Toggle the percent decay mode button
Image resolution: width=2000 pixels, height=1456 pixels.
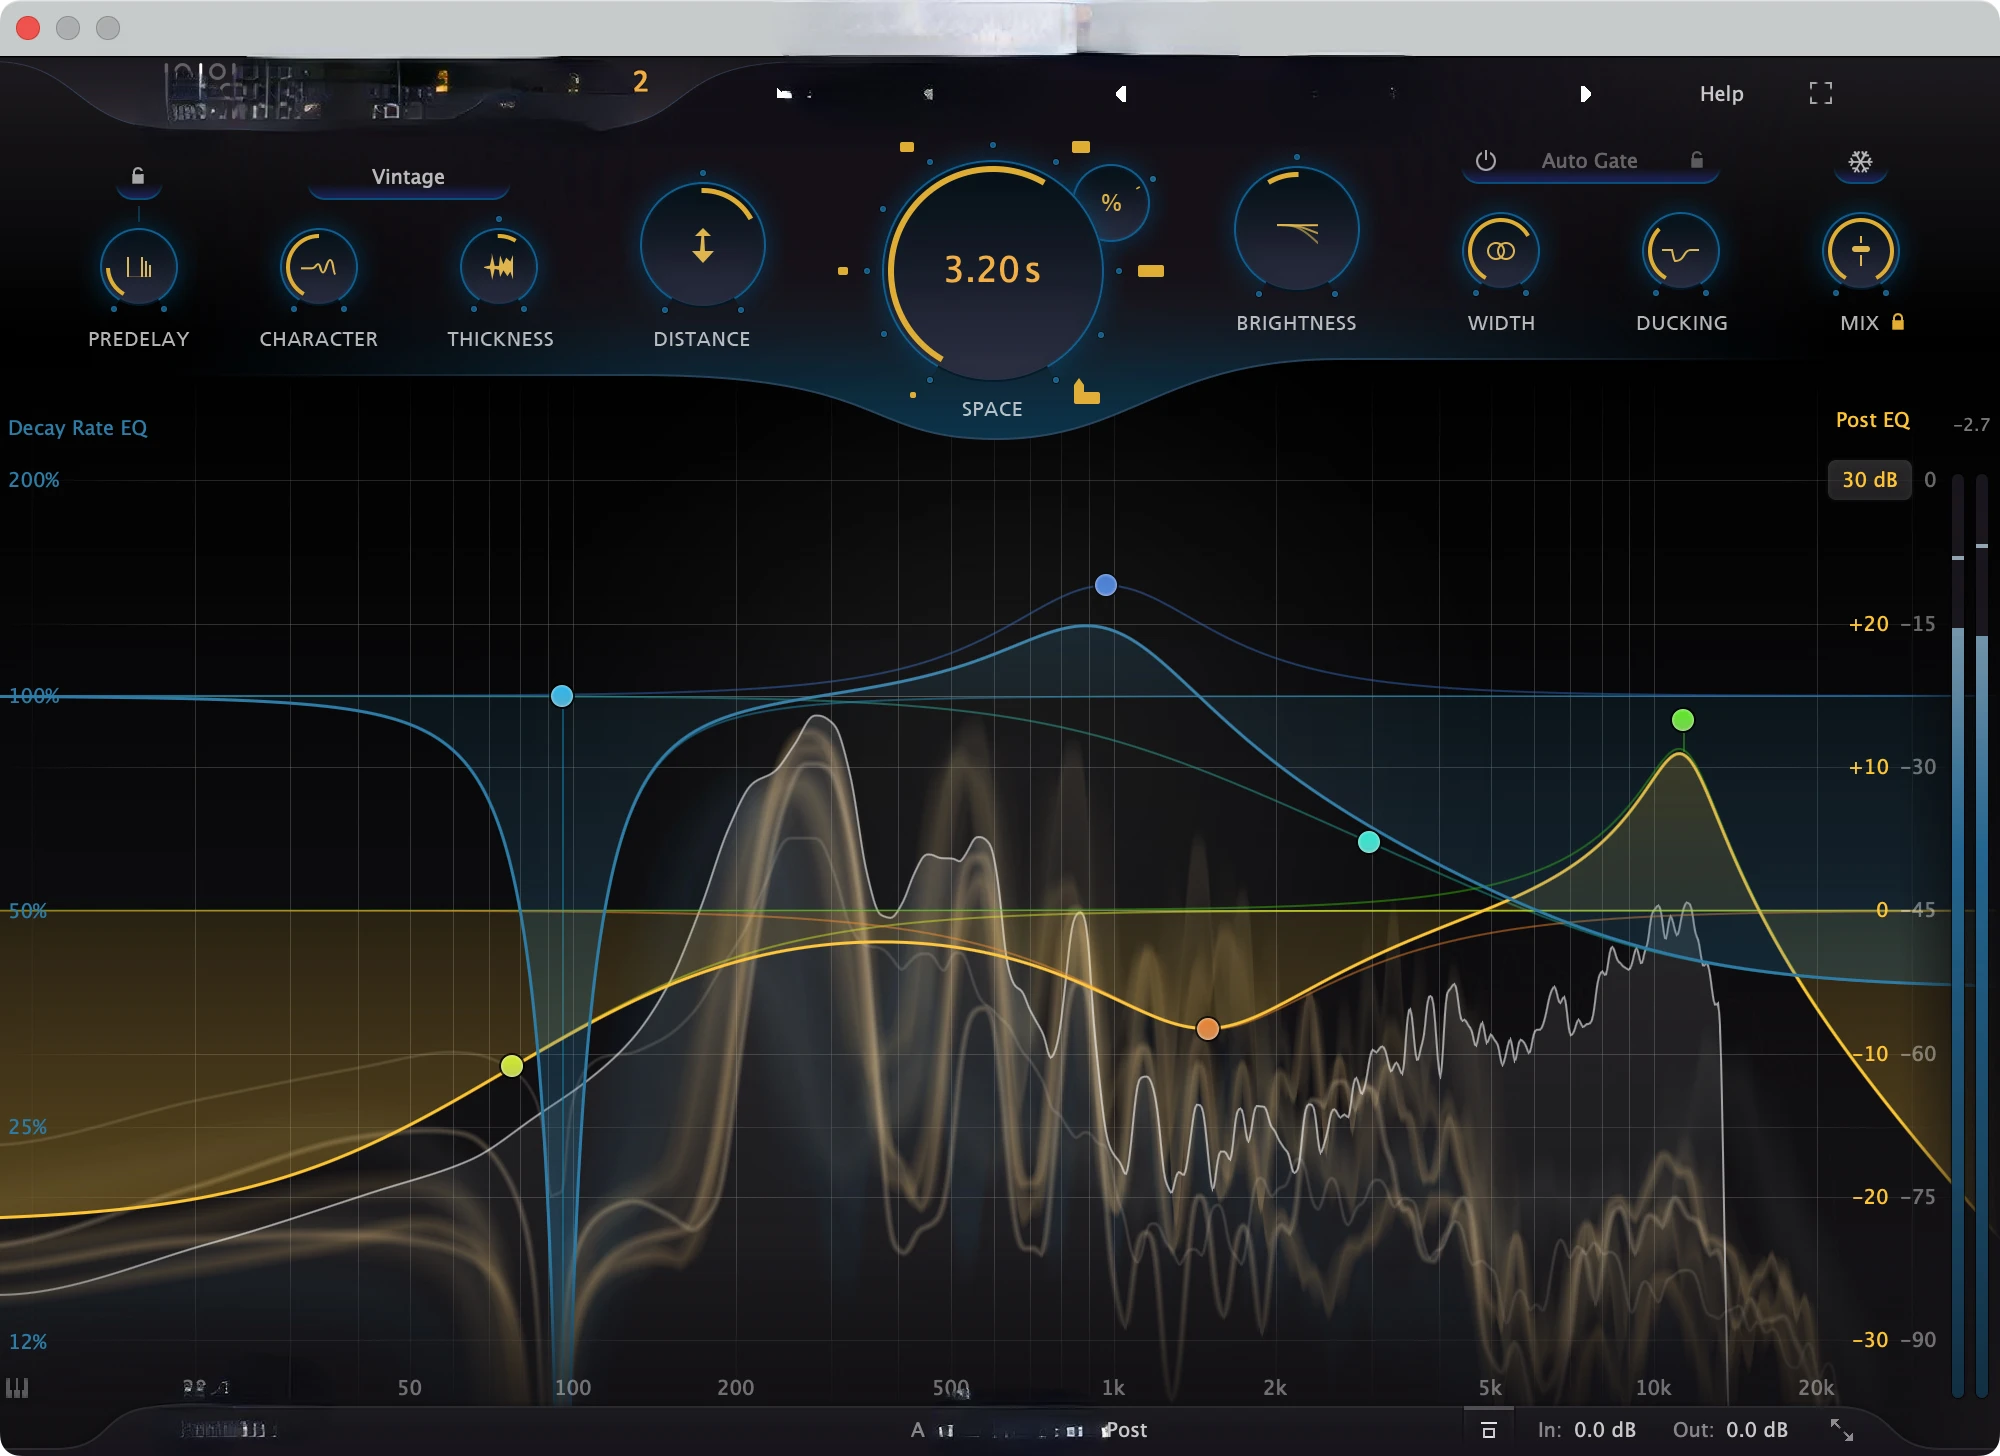1111,203
